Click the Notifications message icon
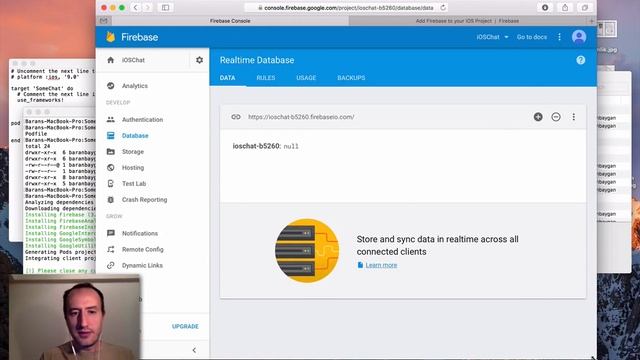Viewport: 640px width, 360px height. coord(111,233)
